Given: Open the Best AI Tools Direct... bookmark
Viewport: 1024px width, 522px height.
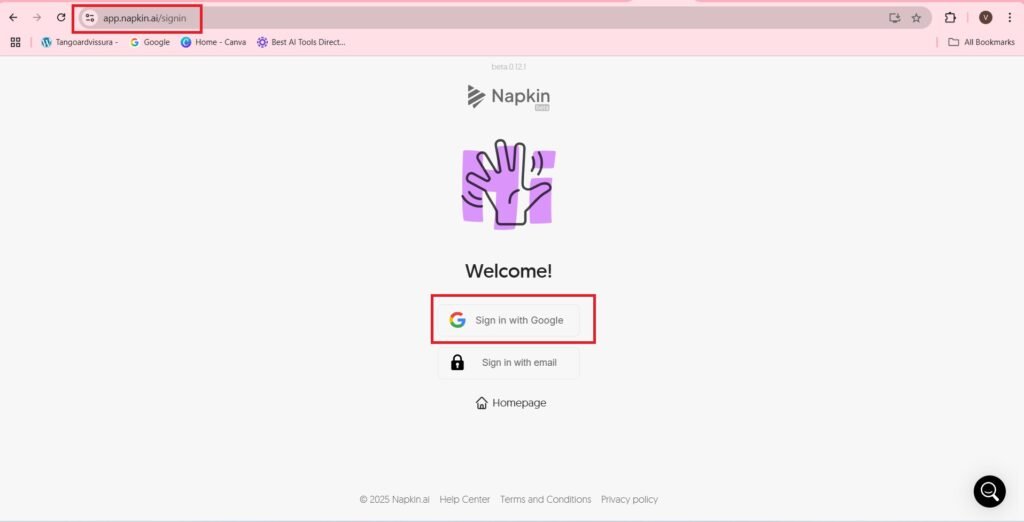Looking at the screenshot, I should click(x=301, y=42).
